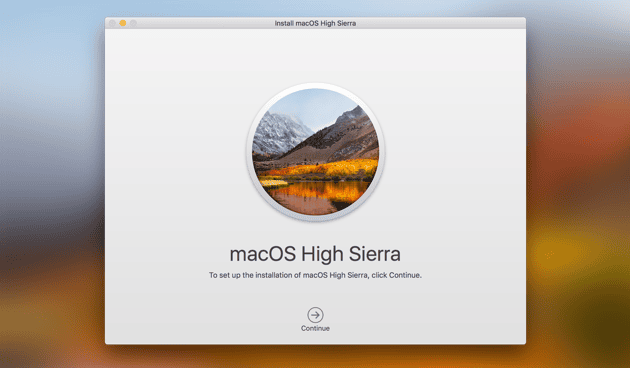Click the disabled zoom button in title bar
This screenshot has height=368, width=630.
click(x=133, y=23)
